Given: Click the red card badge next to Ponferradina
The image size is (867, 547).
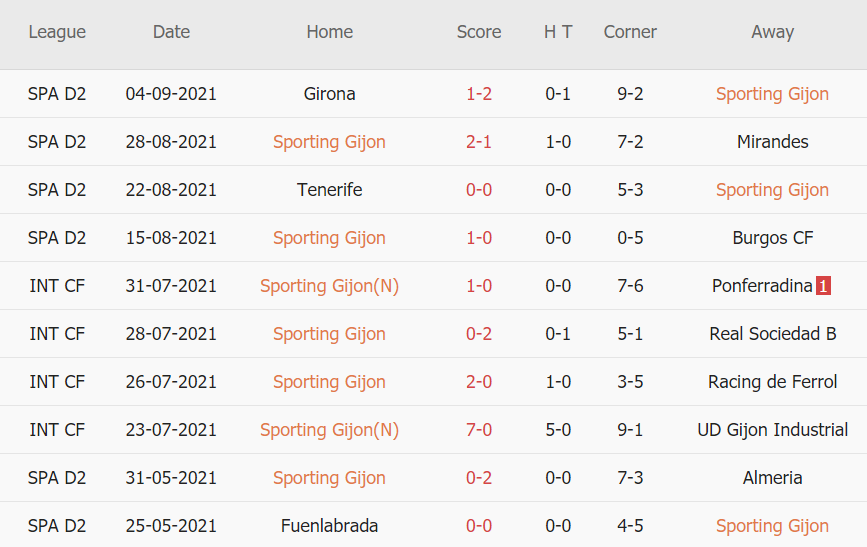Looking at the screenshot, I should point(823,286).
